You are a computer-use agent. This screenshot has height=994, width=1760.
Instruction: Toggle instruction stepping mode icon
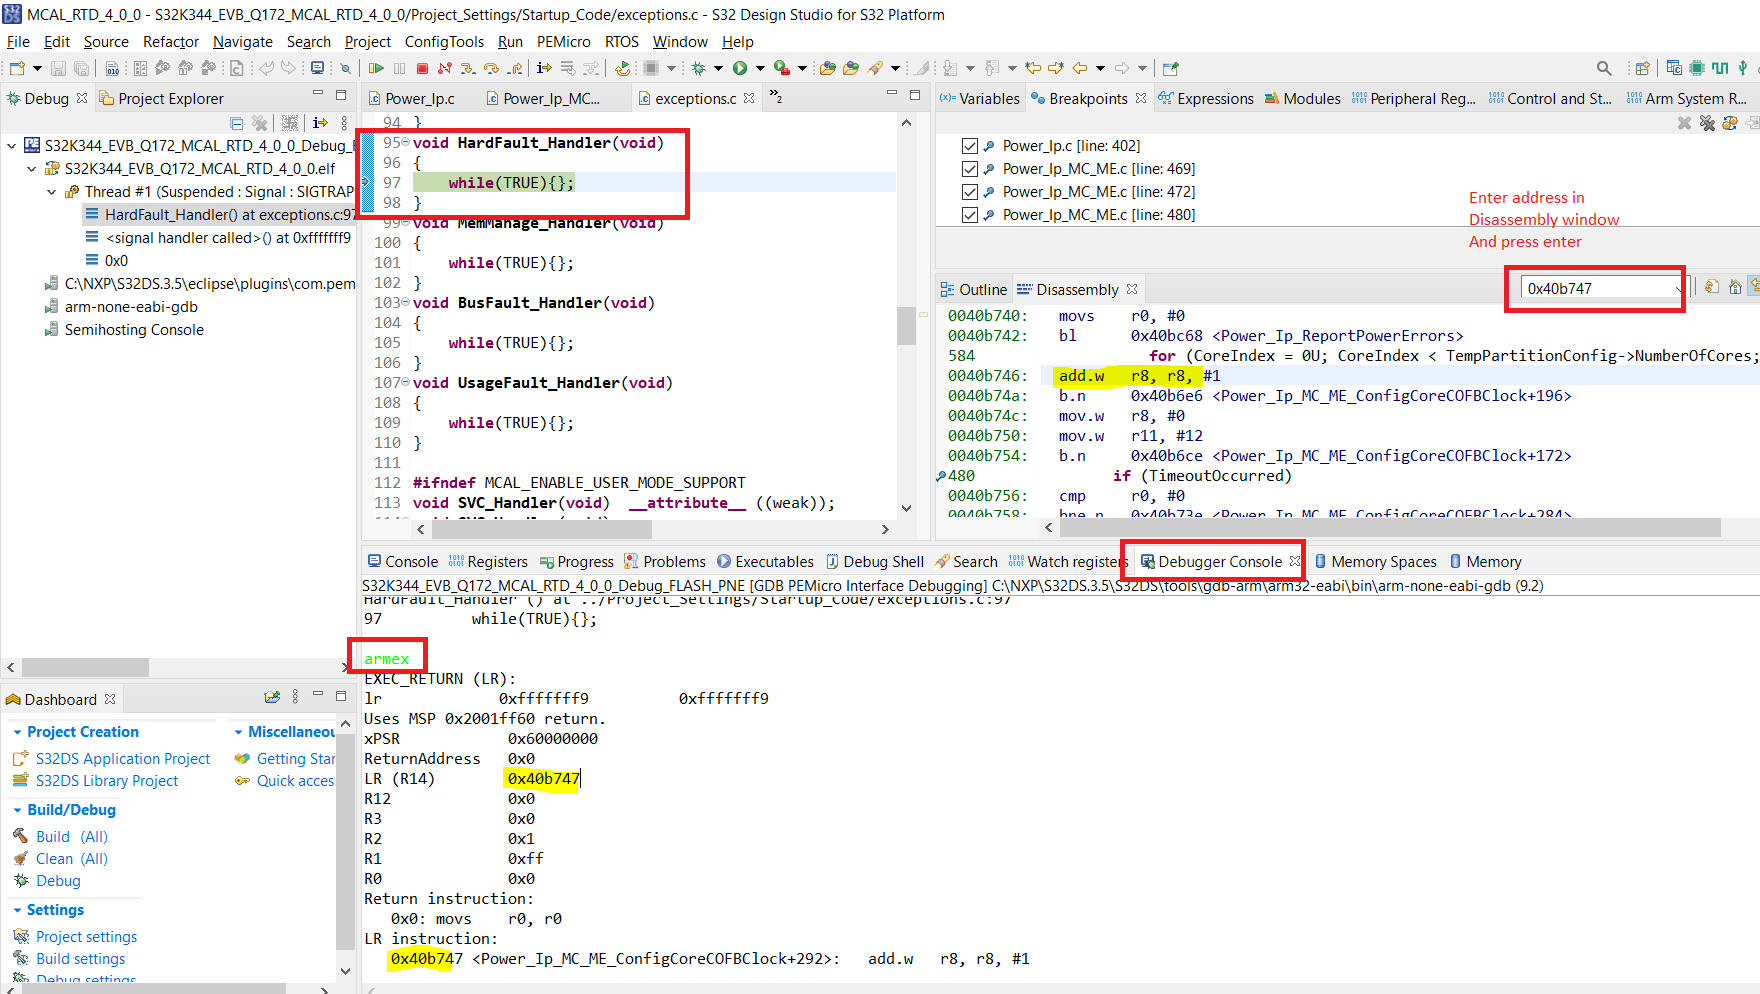tap(544, 68)
